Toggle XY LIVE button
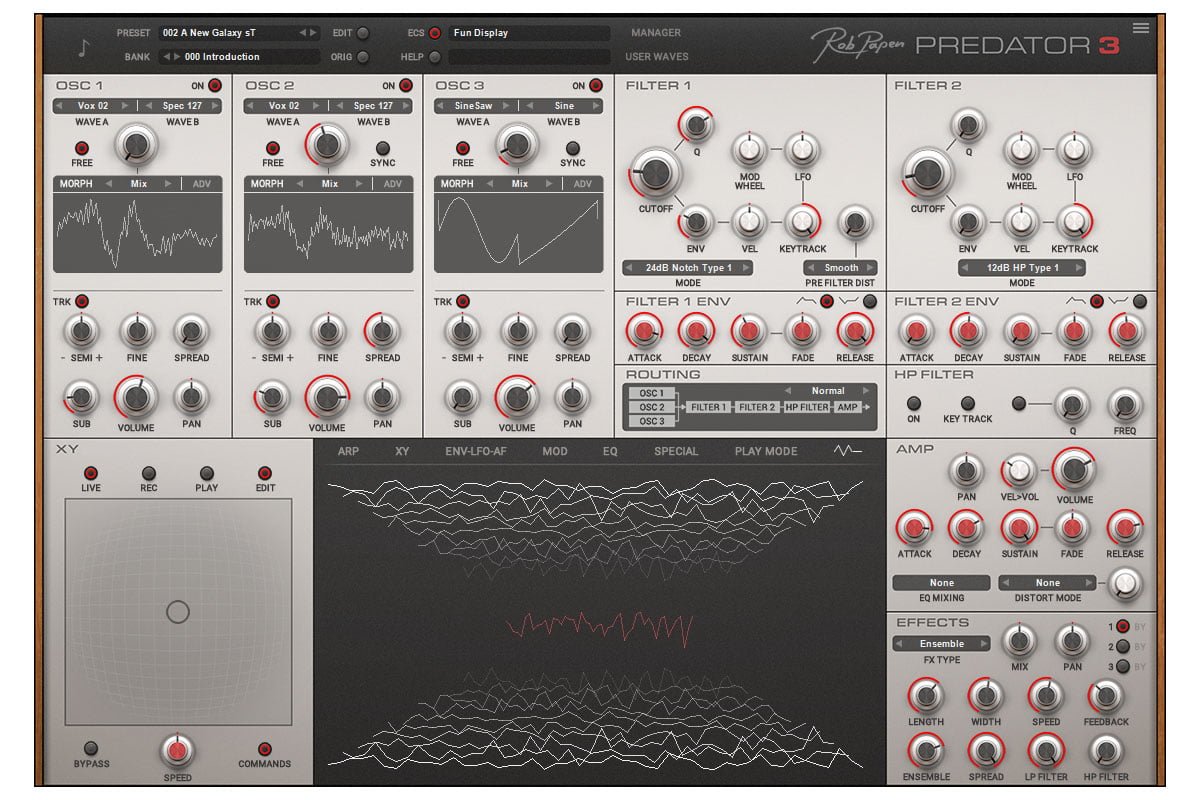1200x800 pixels. 91,473
